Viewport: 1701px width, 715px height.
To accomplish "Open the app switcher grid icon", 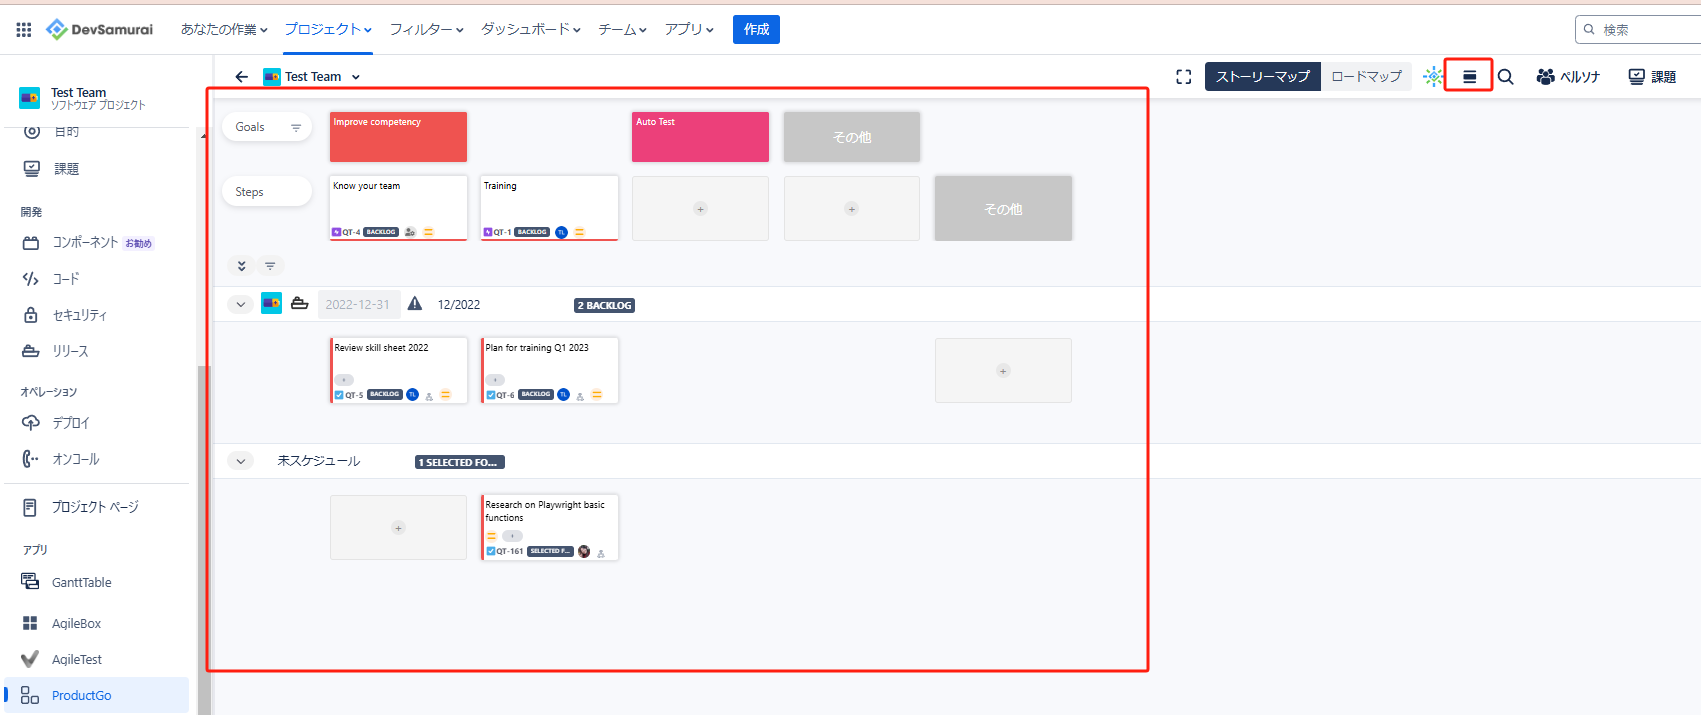I will tap(24, 30).
